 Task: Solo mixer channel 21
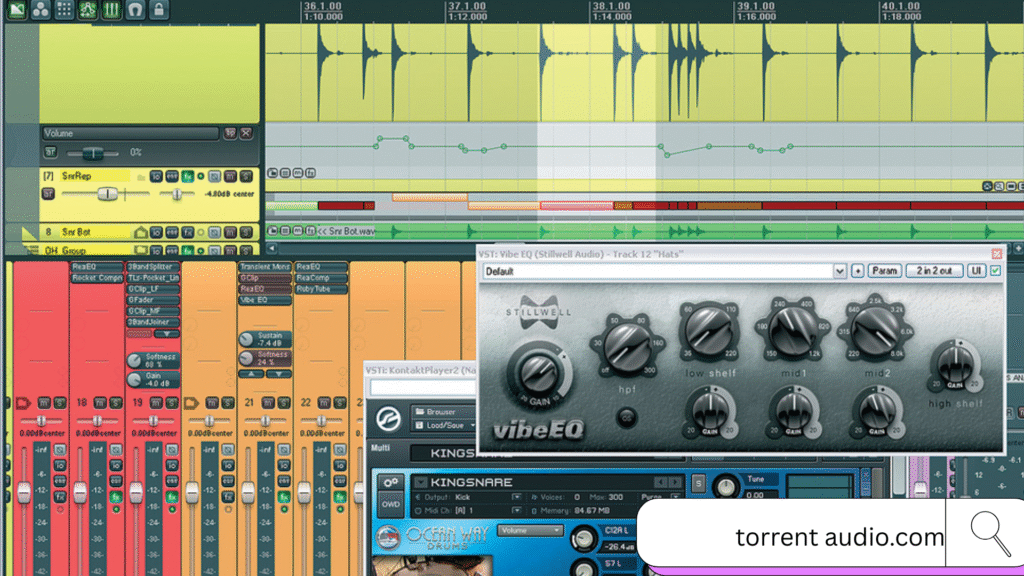(283, 402)
